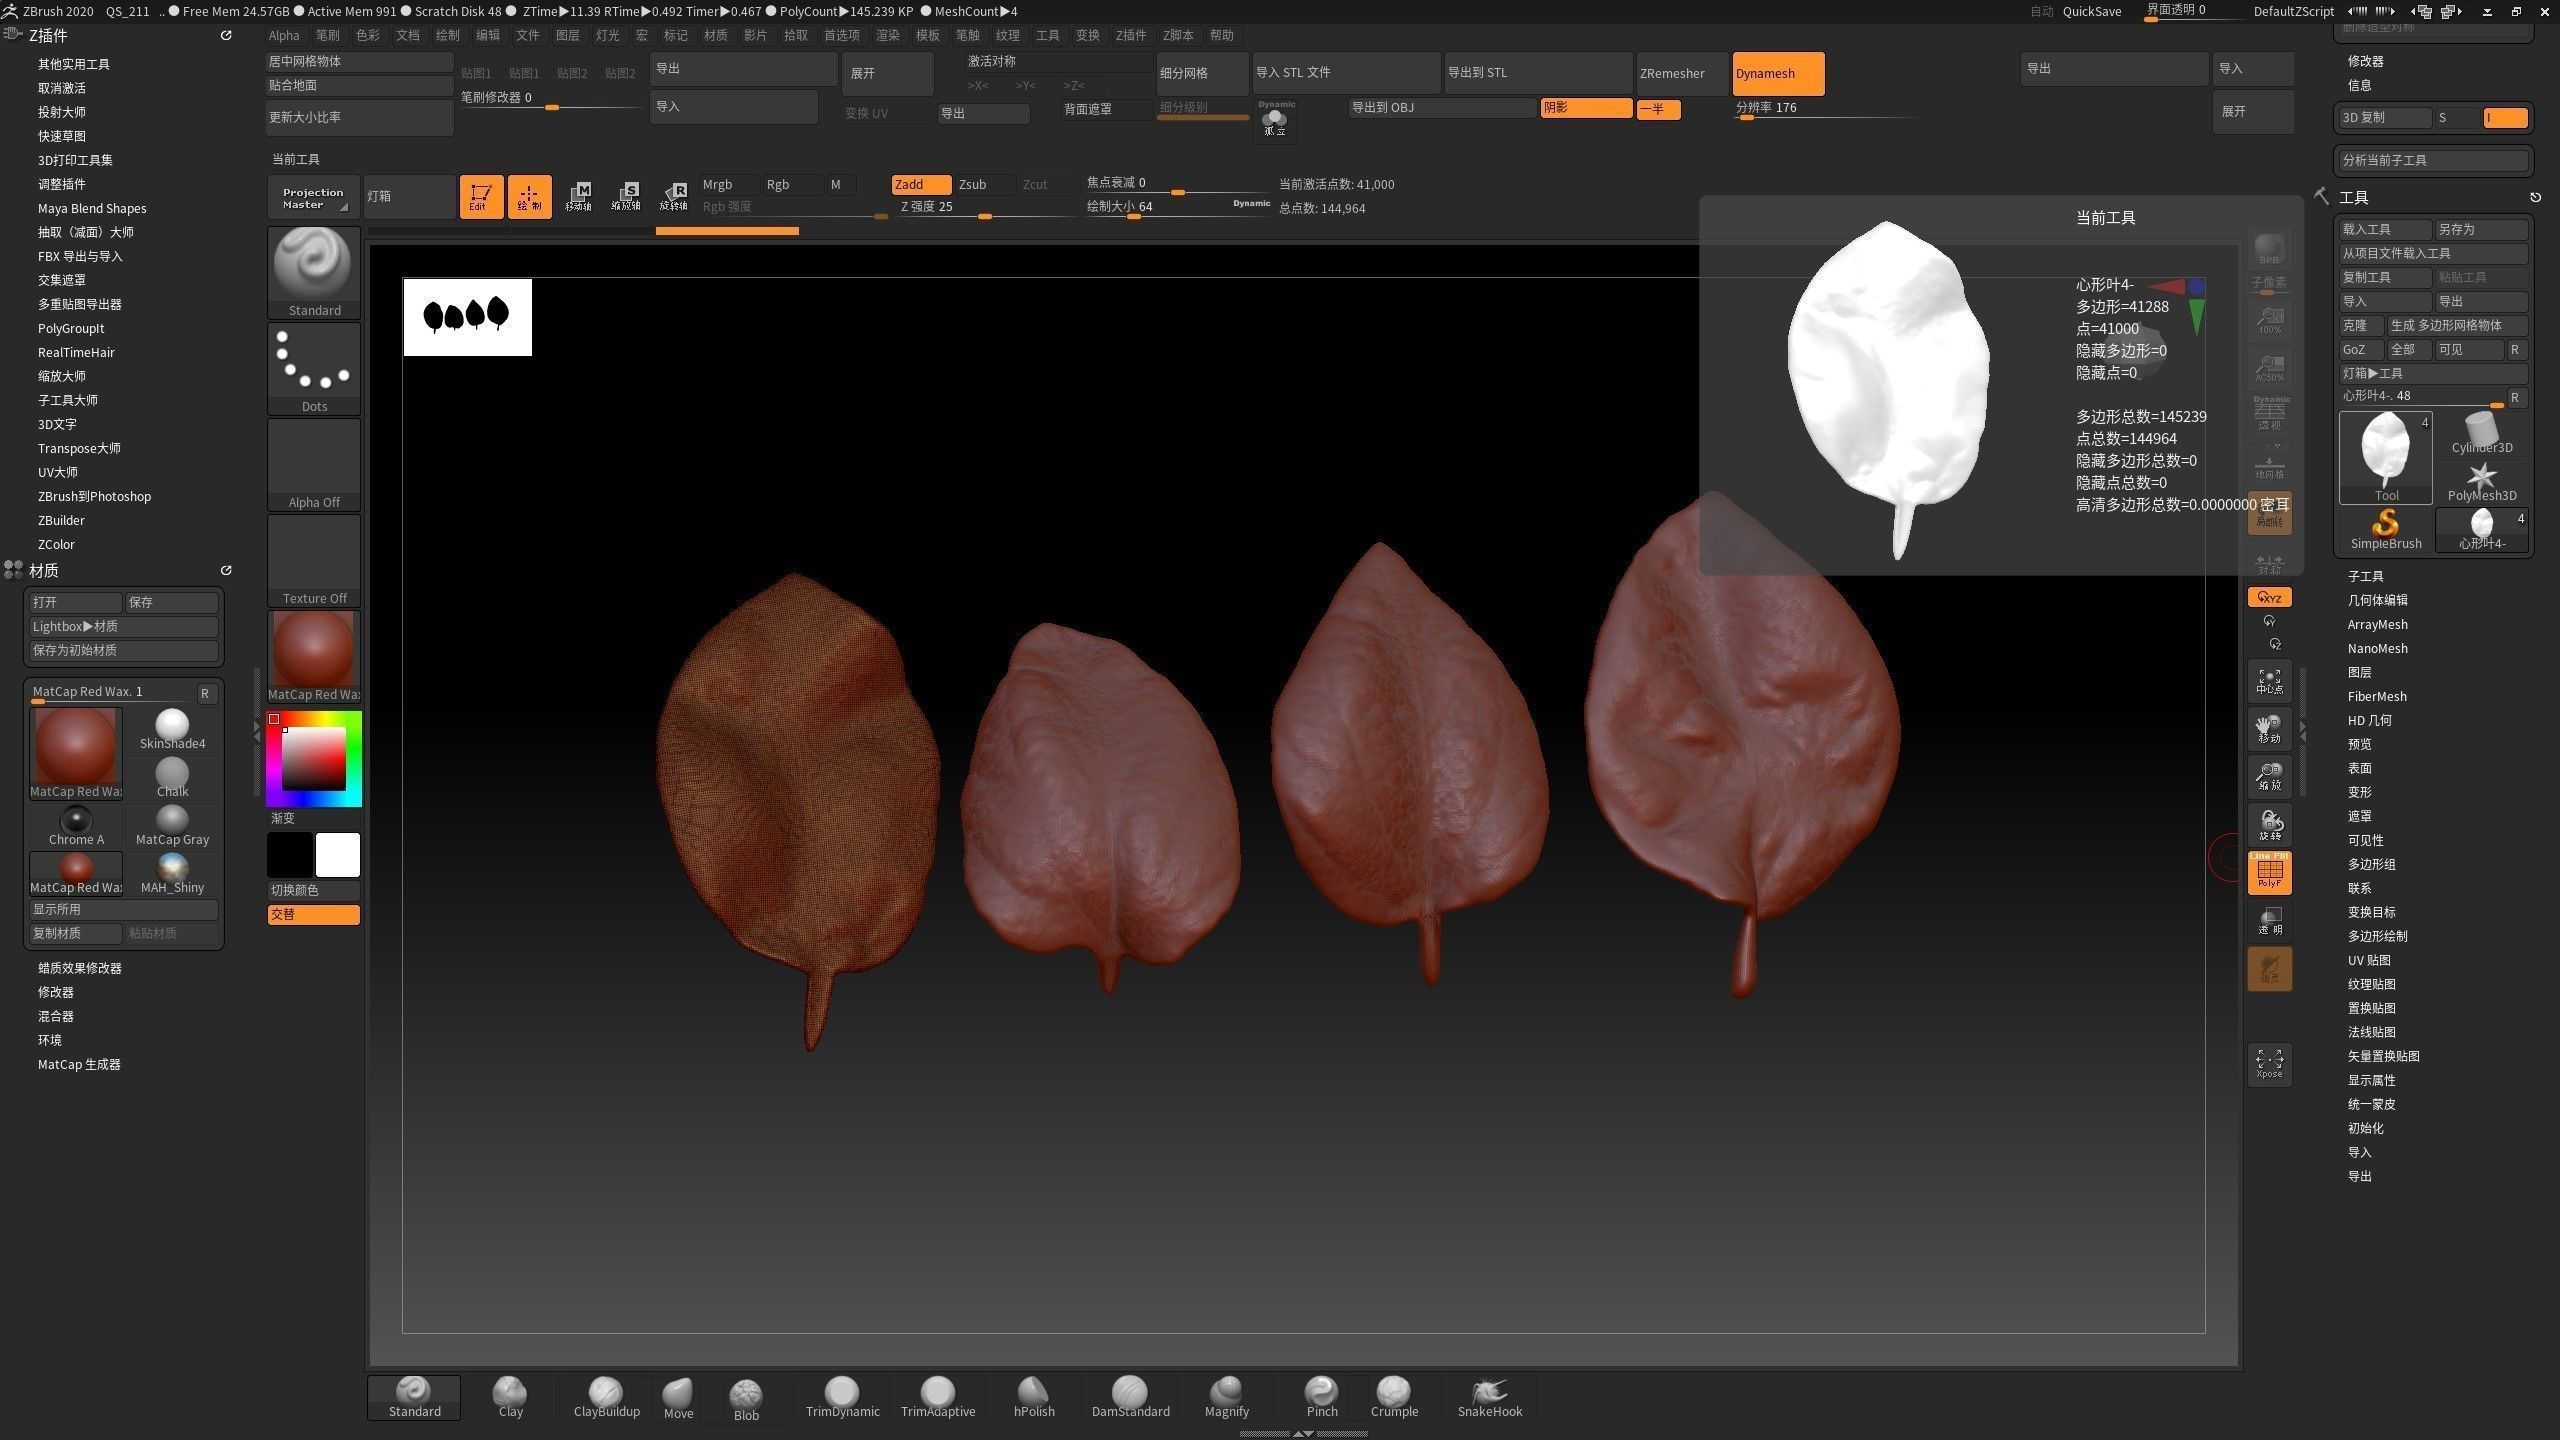Toggle XYZ rotation mode

(x=2269, y=597)
